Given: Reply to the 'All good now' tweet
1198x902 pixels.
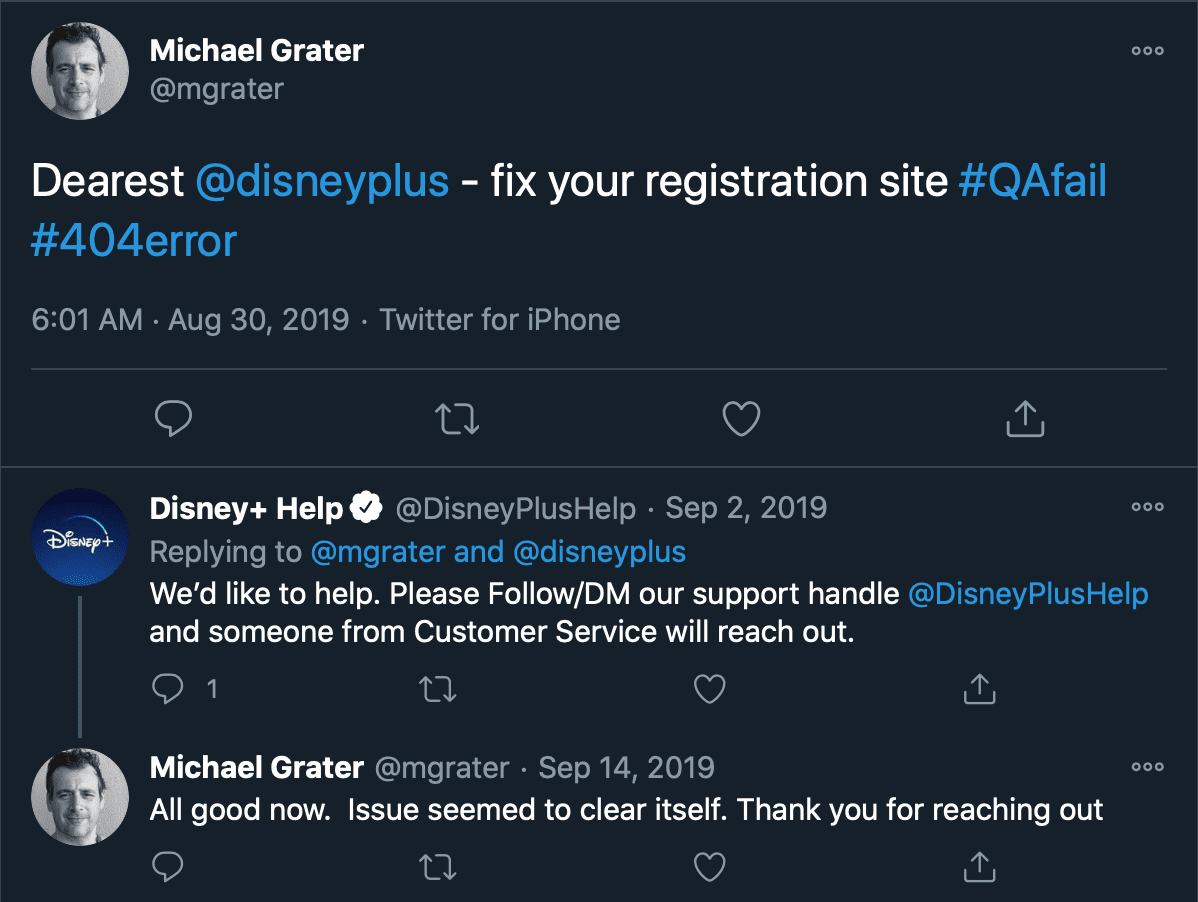Looking at the screenshot, I should [168, 866].
